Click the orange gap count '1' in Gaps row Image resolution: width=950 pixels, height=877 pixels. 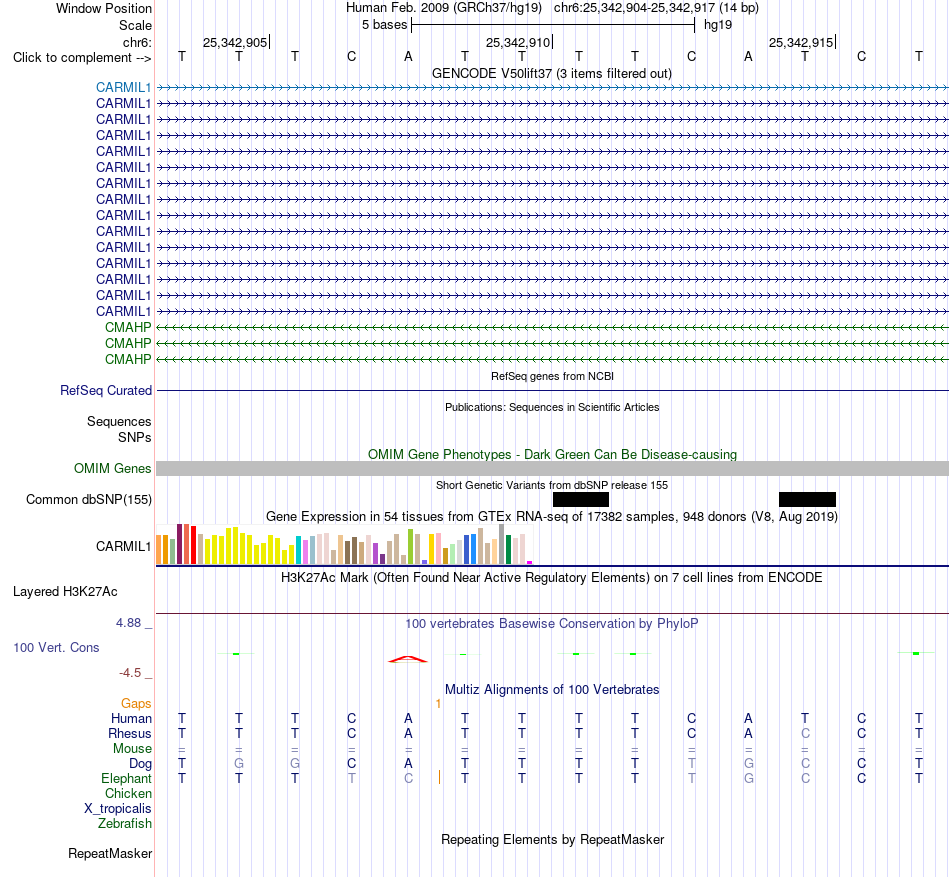[x=438, y=704]
